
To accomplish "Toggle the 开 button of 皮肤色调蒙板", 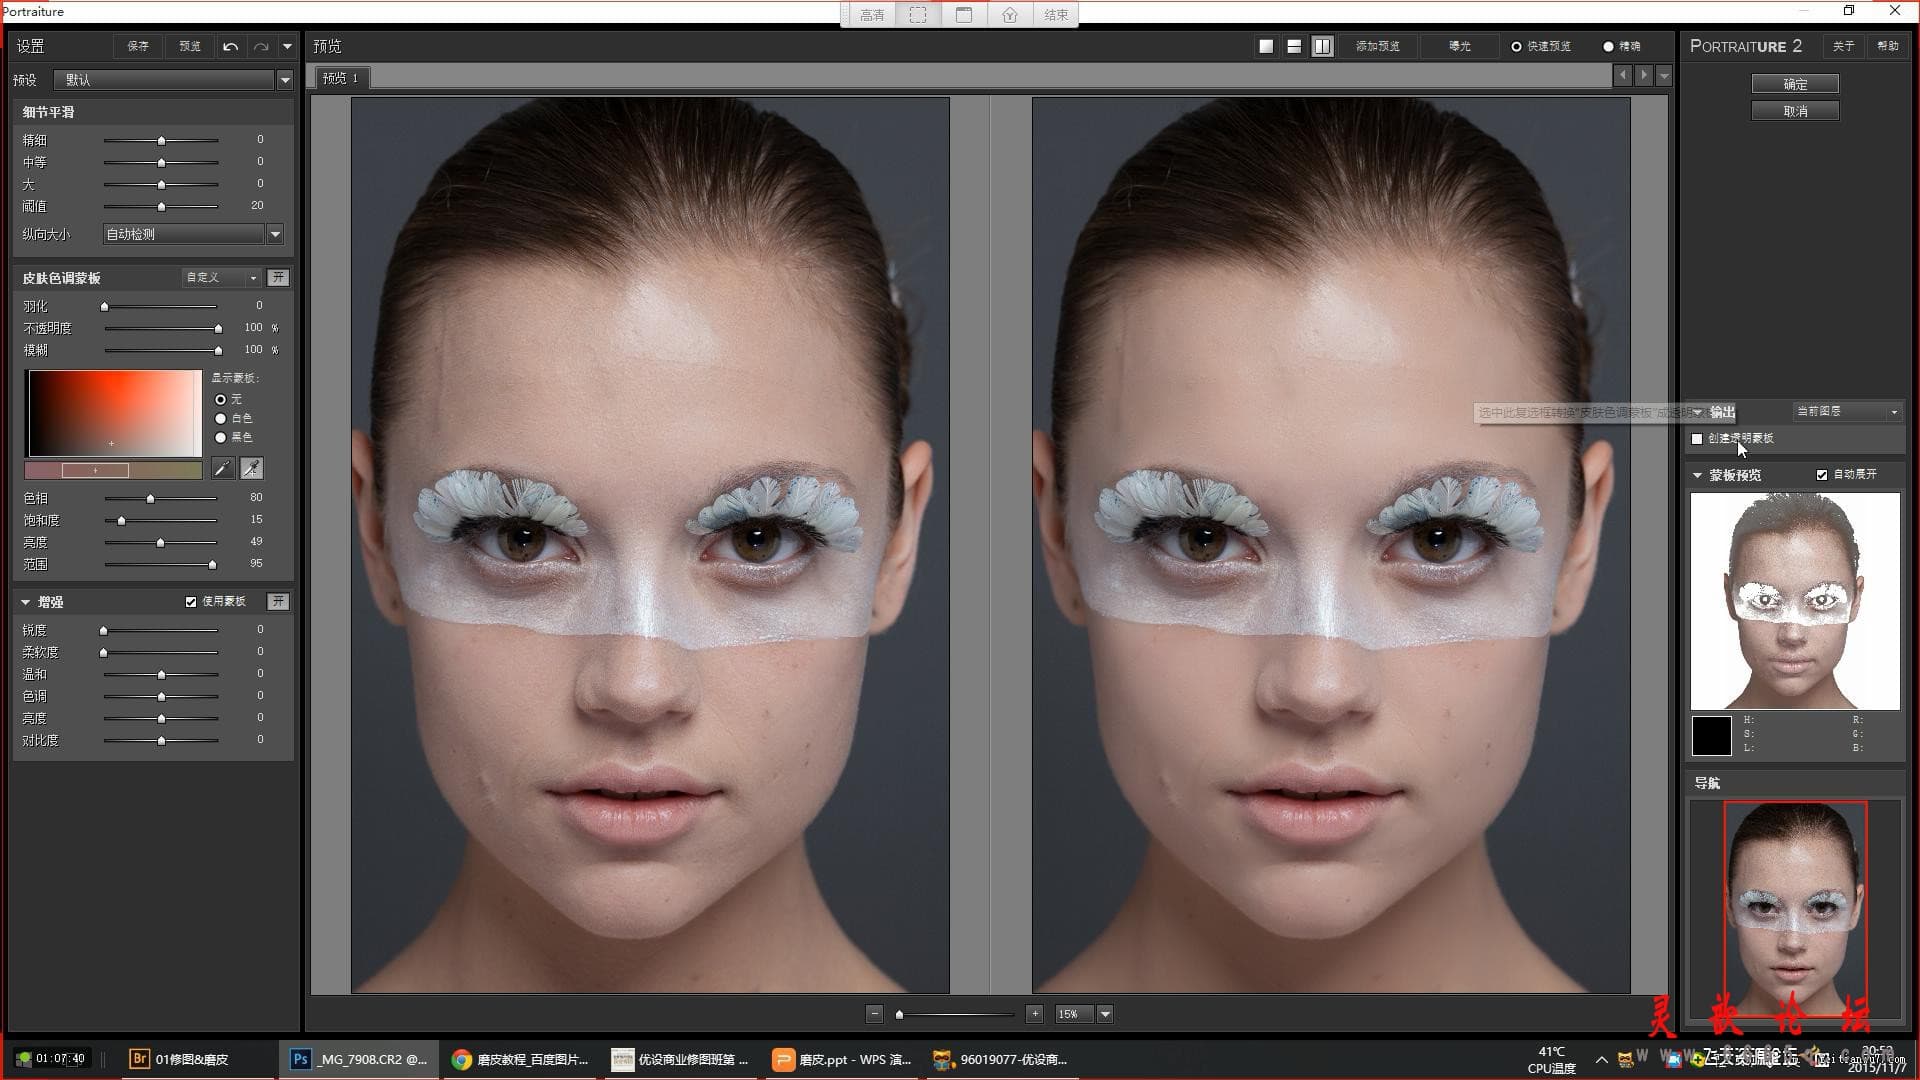I will point(278,278).
